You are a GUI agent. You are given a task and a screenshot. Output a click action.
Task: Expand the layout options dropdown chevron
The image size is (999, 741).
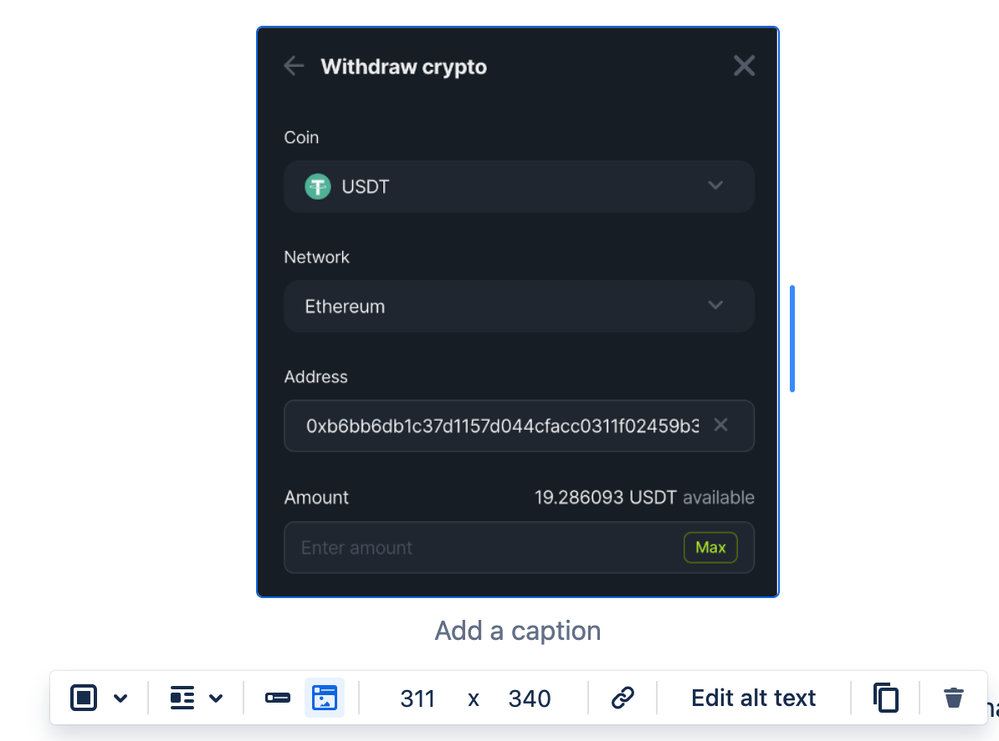click(217, 698)
